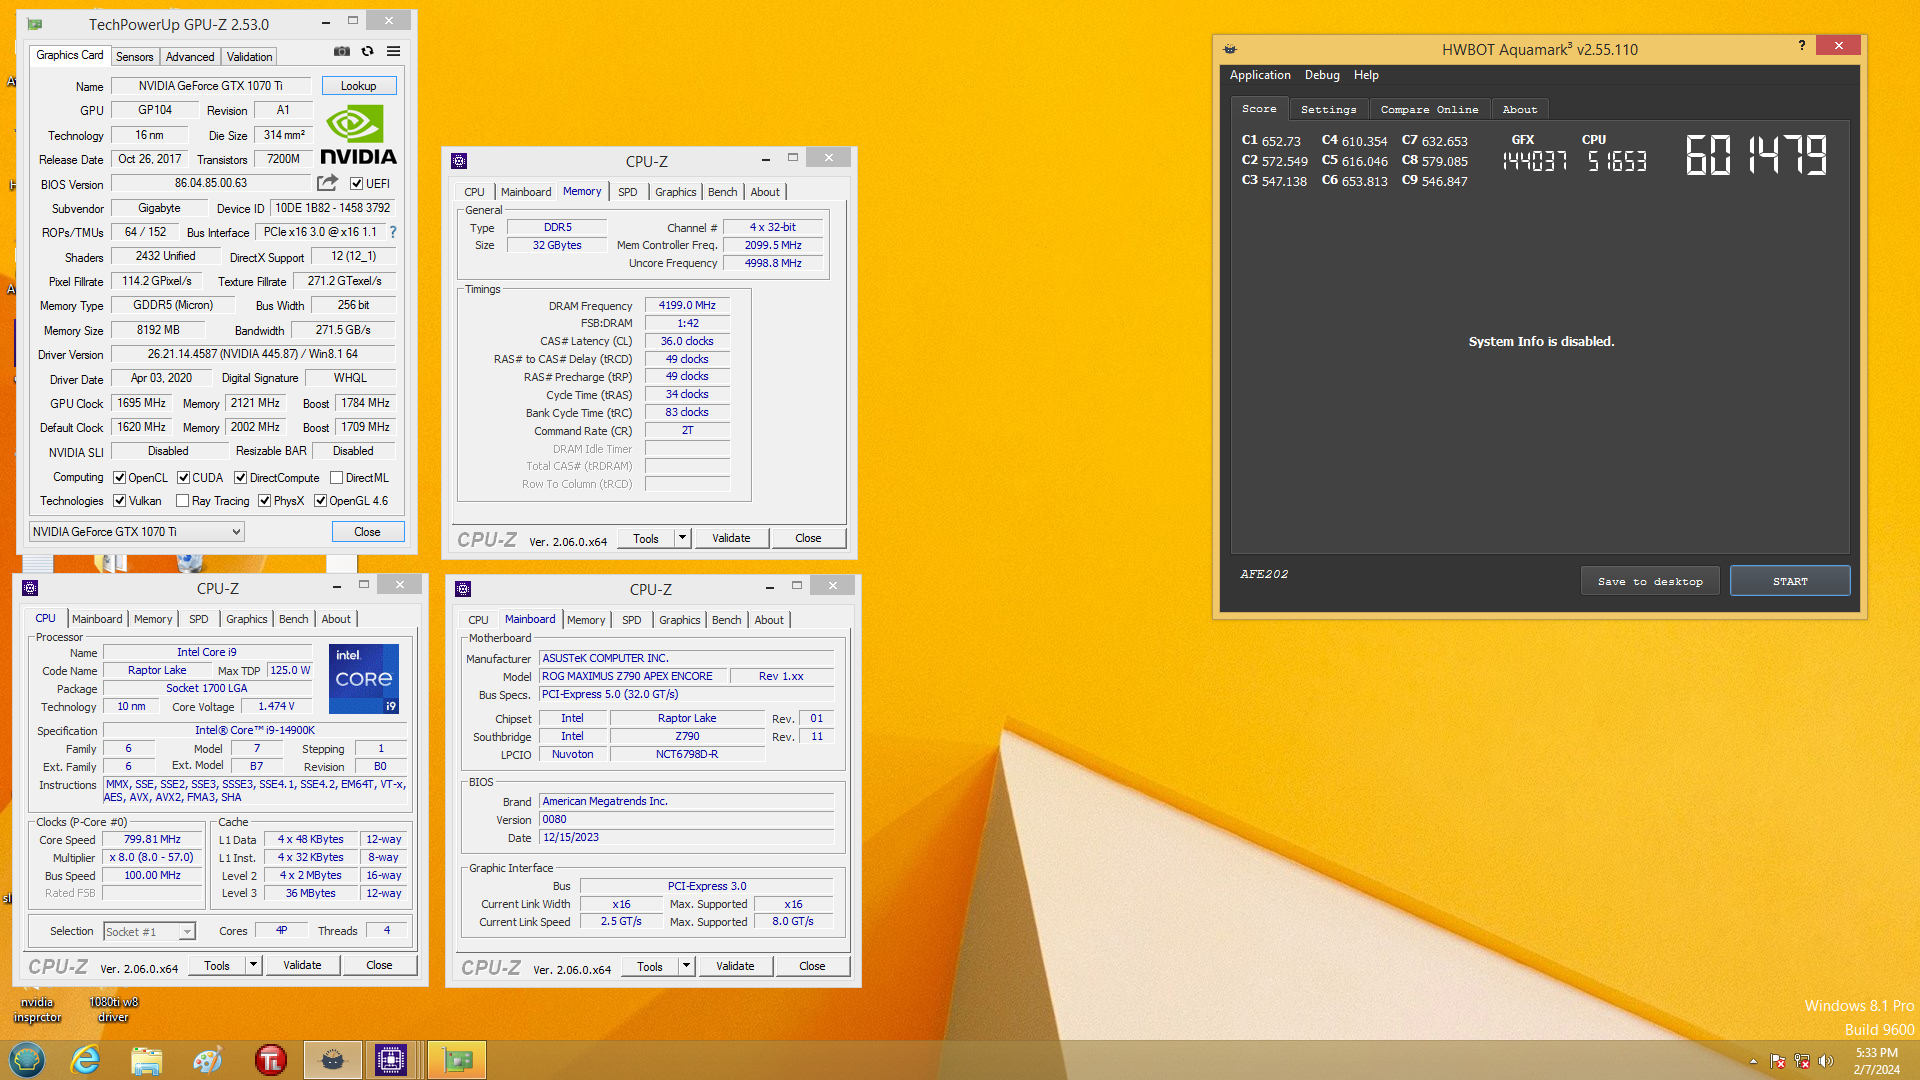Screen dimensions: 1920x1080
Task: Click the Action Center flag tray icon
Action: [1778, 1061]
